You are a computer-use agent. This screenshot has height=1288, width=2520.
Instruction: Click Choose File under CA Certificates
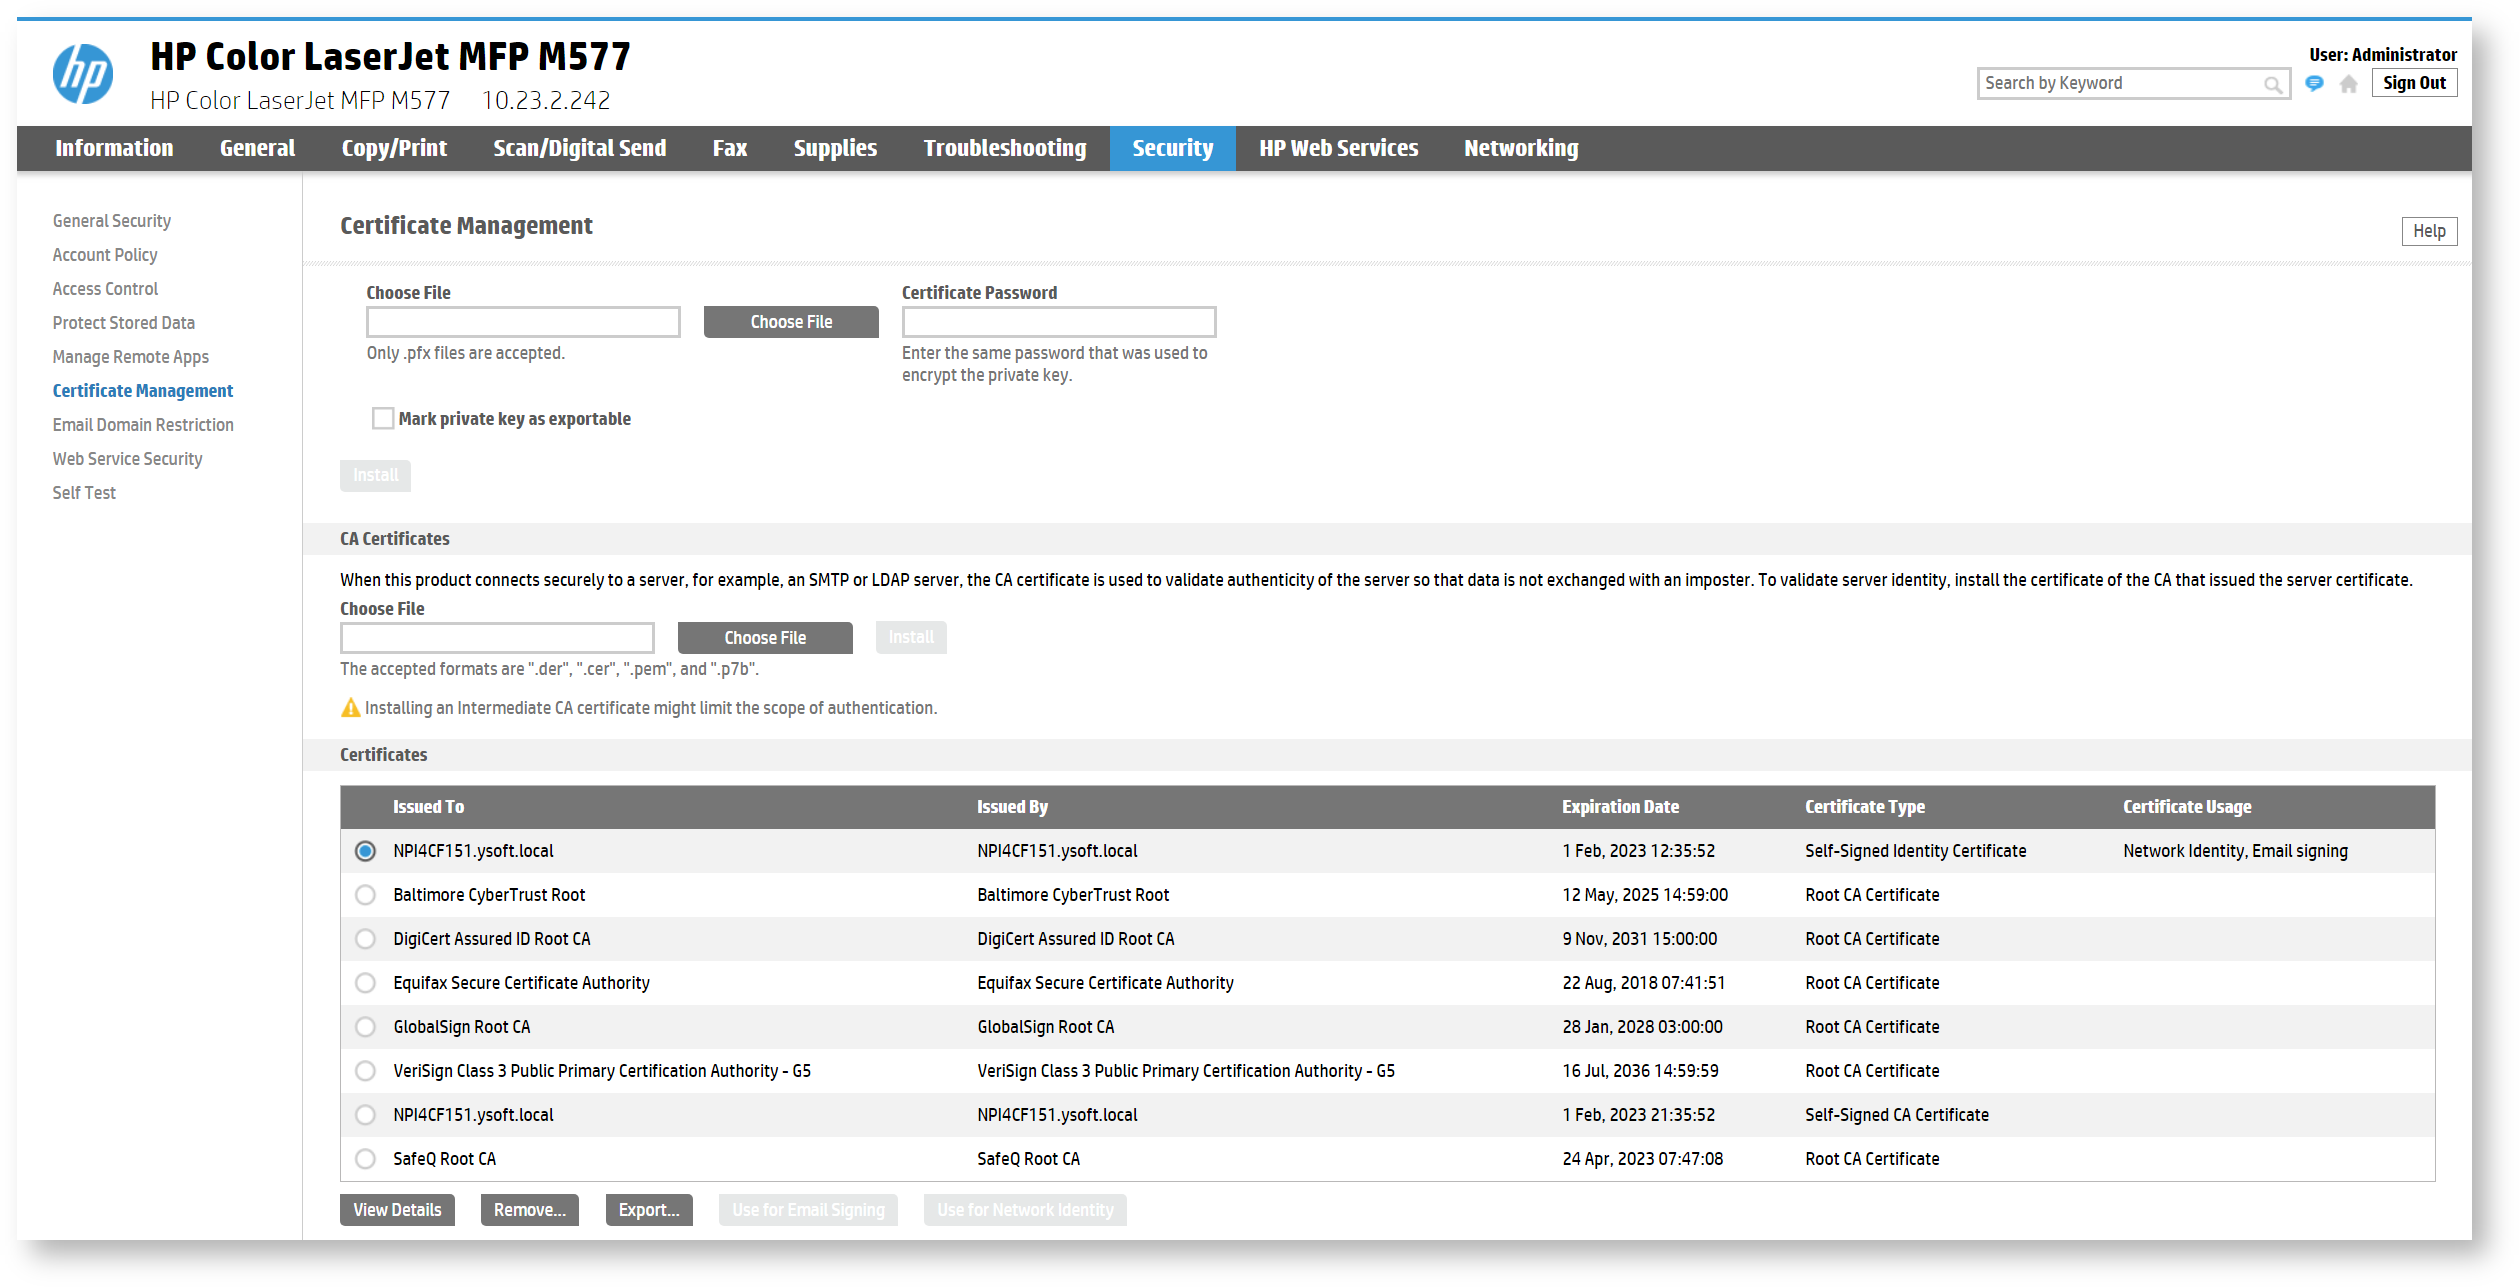pos(765,638)
